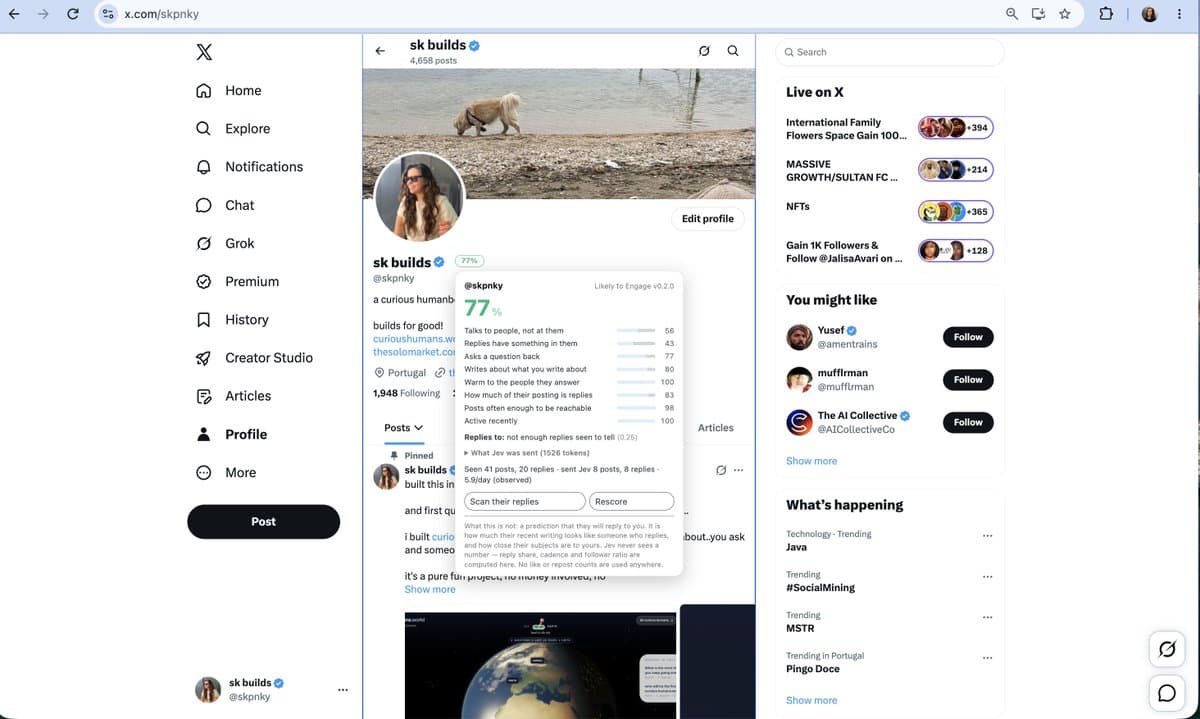This screenshot has height=719, width=1200.
Task: Follow The AI Collective
Action: (968, 422)
